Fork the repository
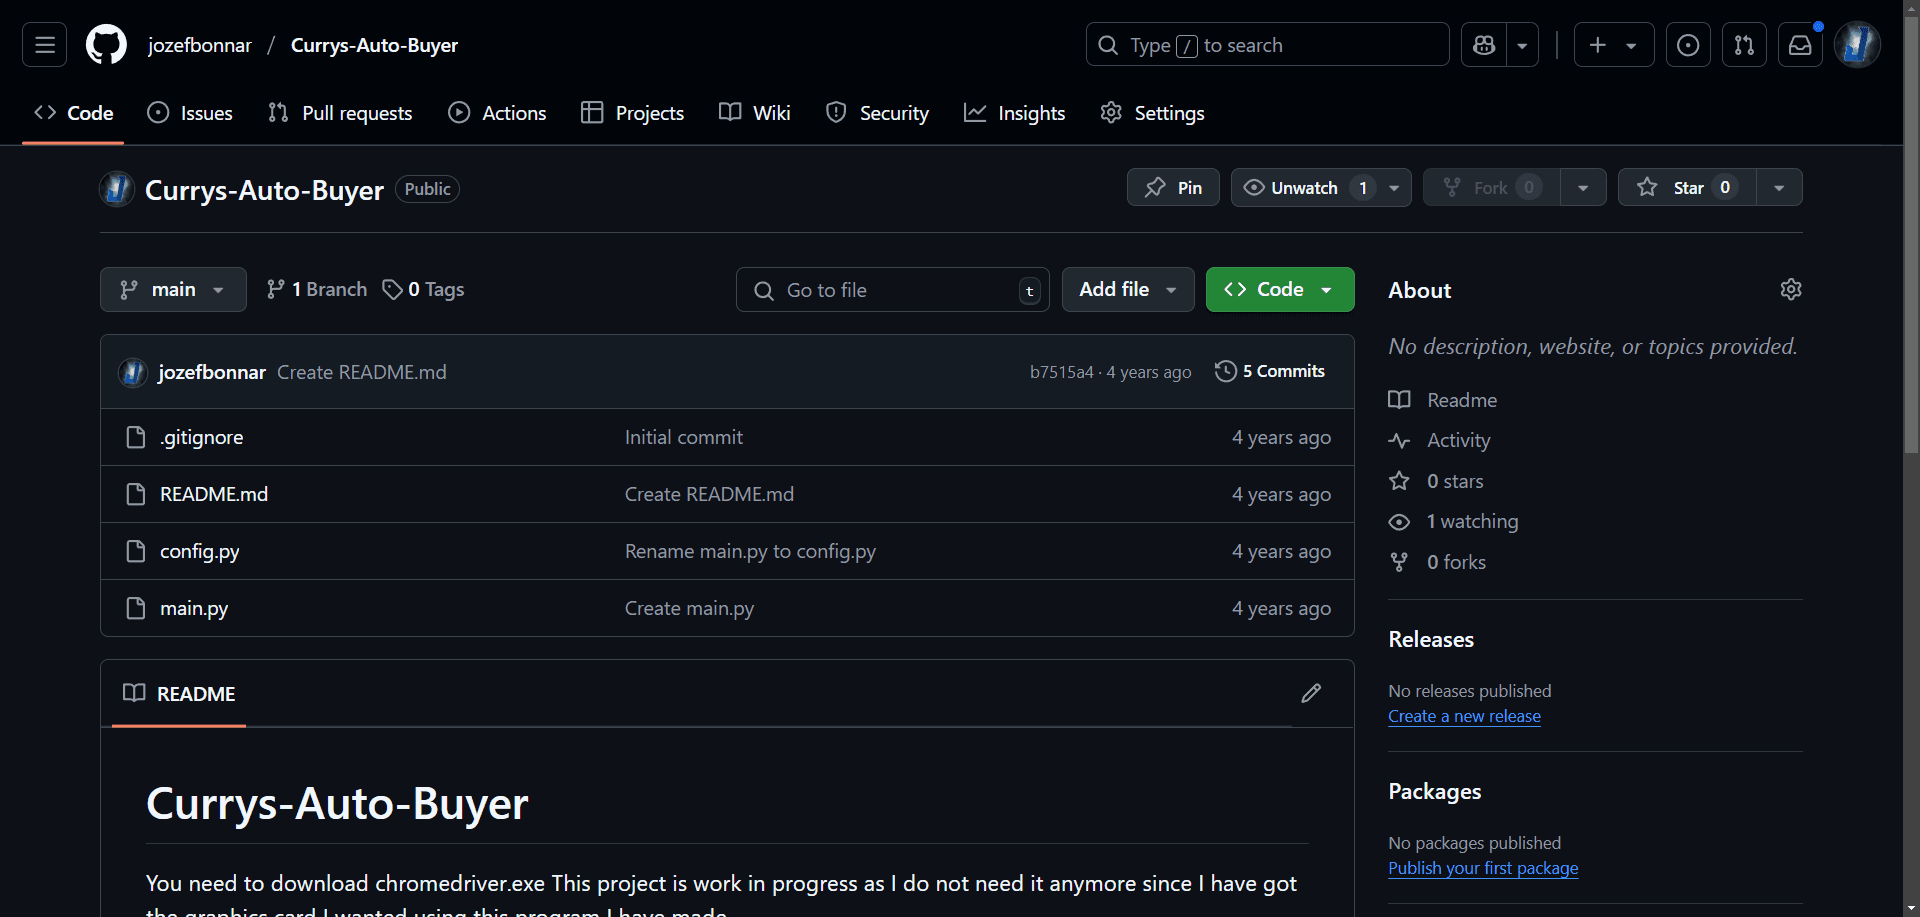The width and height of the screenshot is (1920, 917). (1491, 187)
